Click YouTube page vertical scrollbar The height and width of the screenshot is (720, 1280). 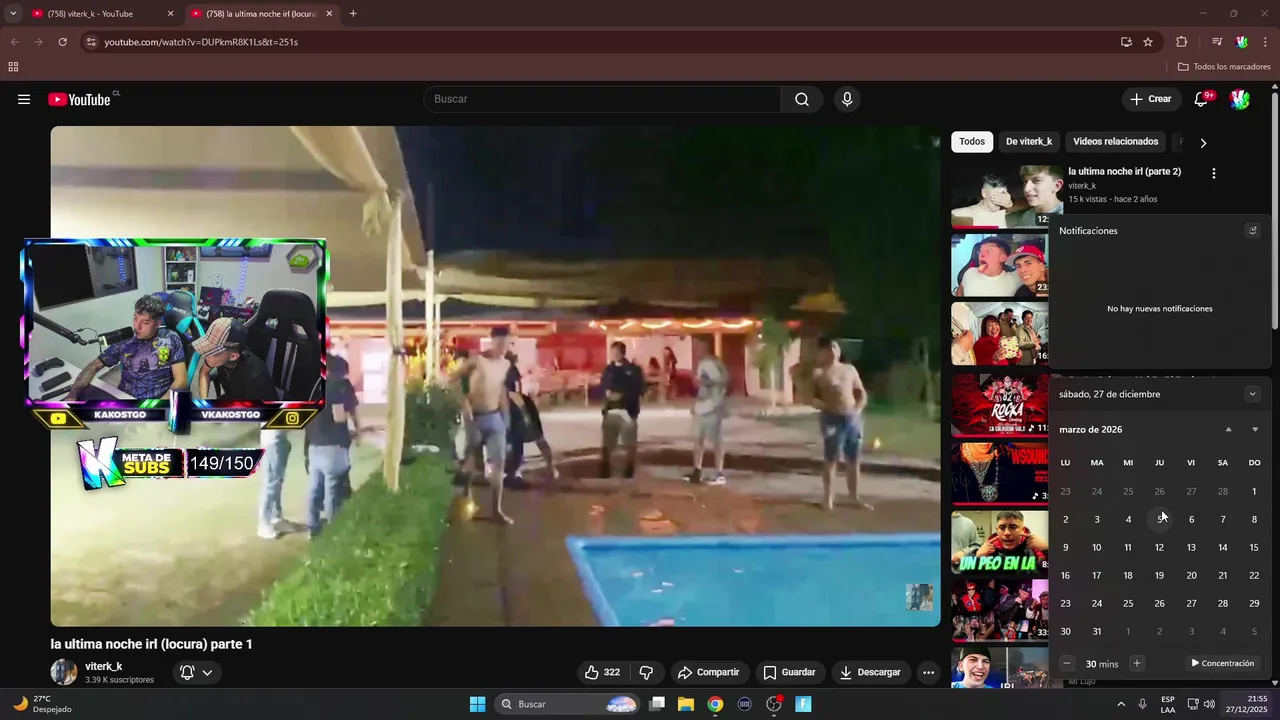[1274, 210]
